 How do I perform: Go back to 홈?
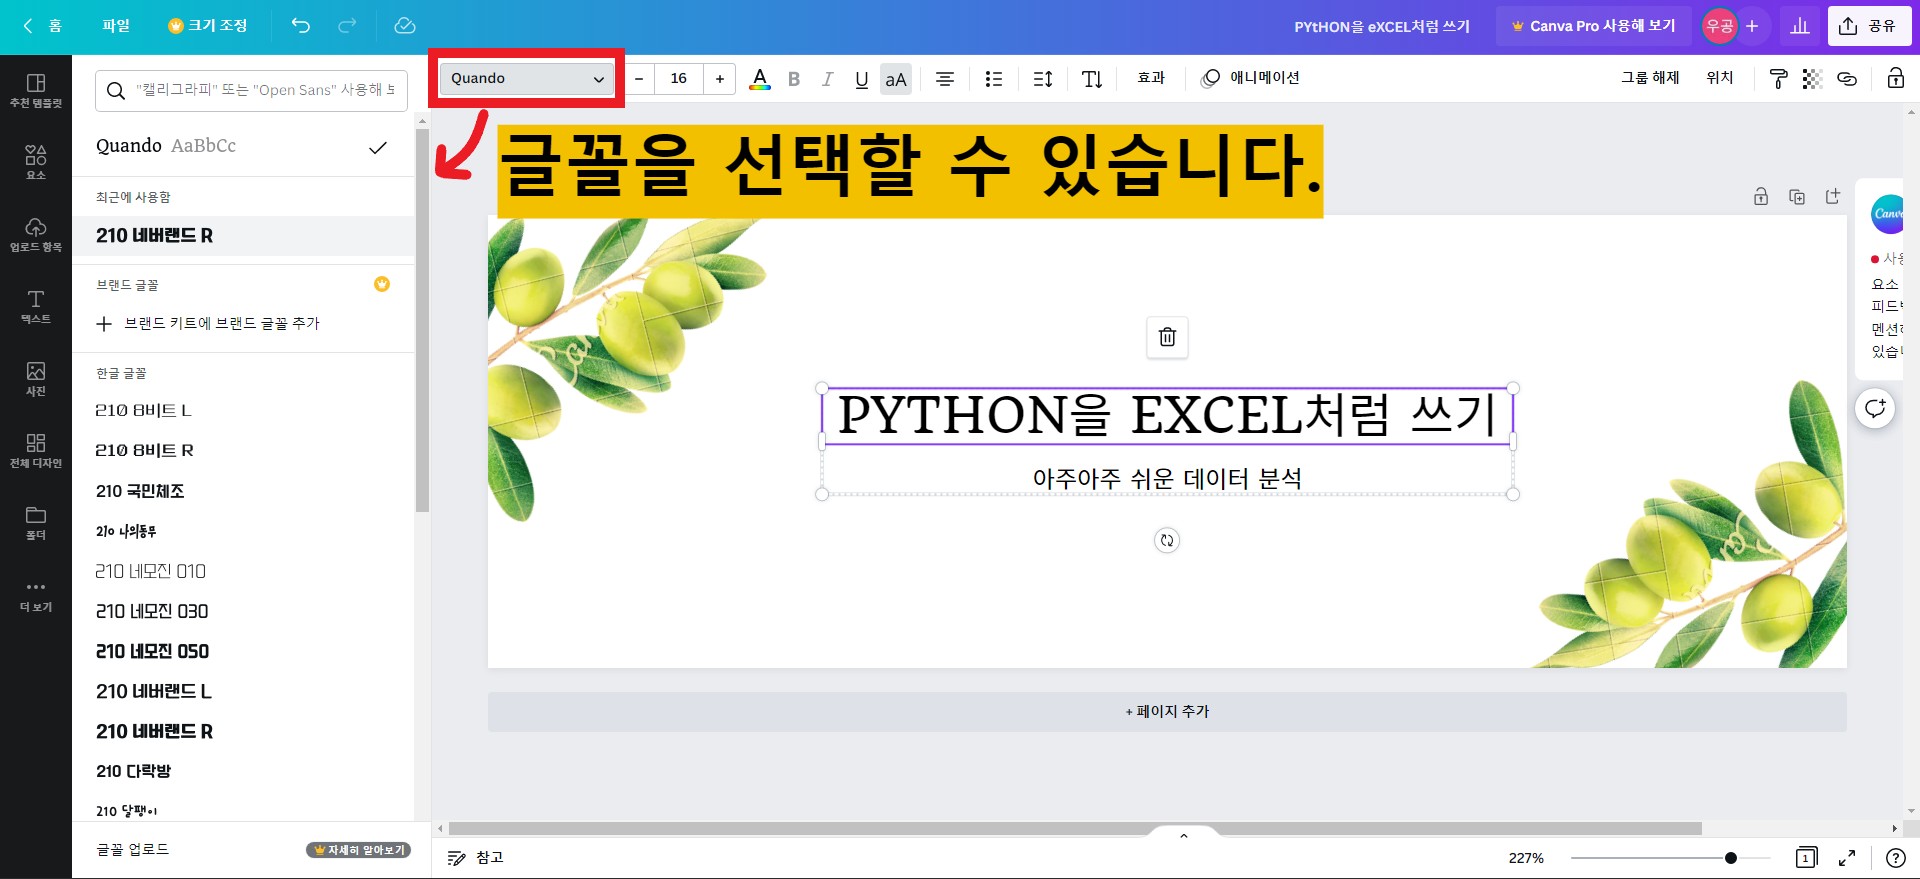43,26
